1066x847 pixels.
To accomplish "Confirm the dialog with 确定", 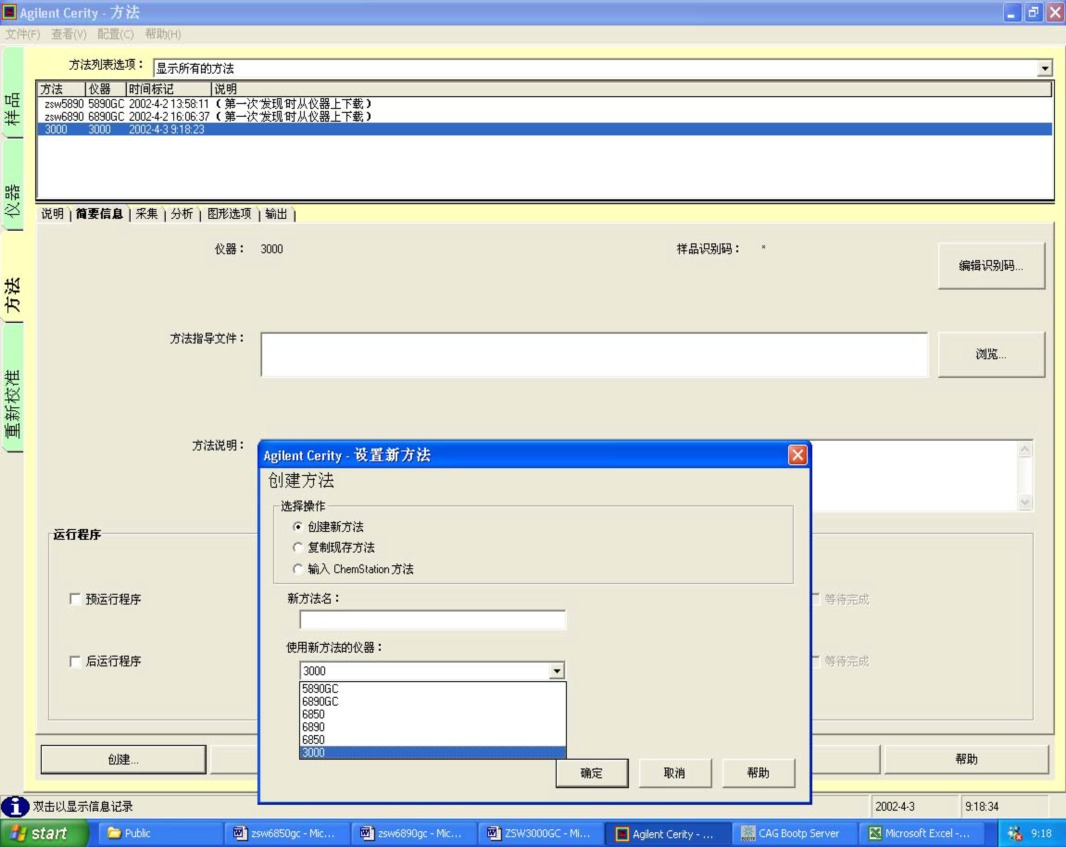I will click(591, 773).
